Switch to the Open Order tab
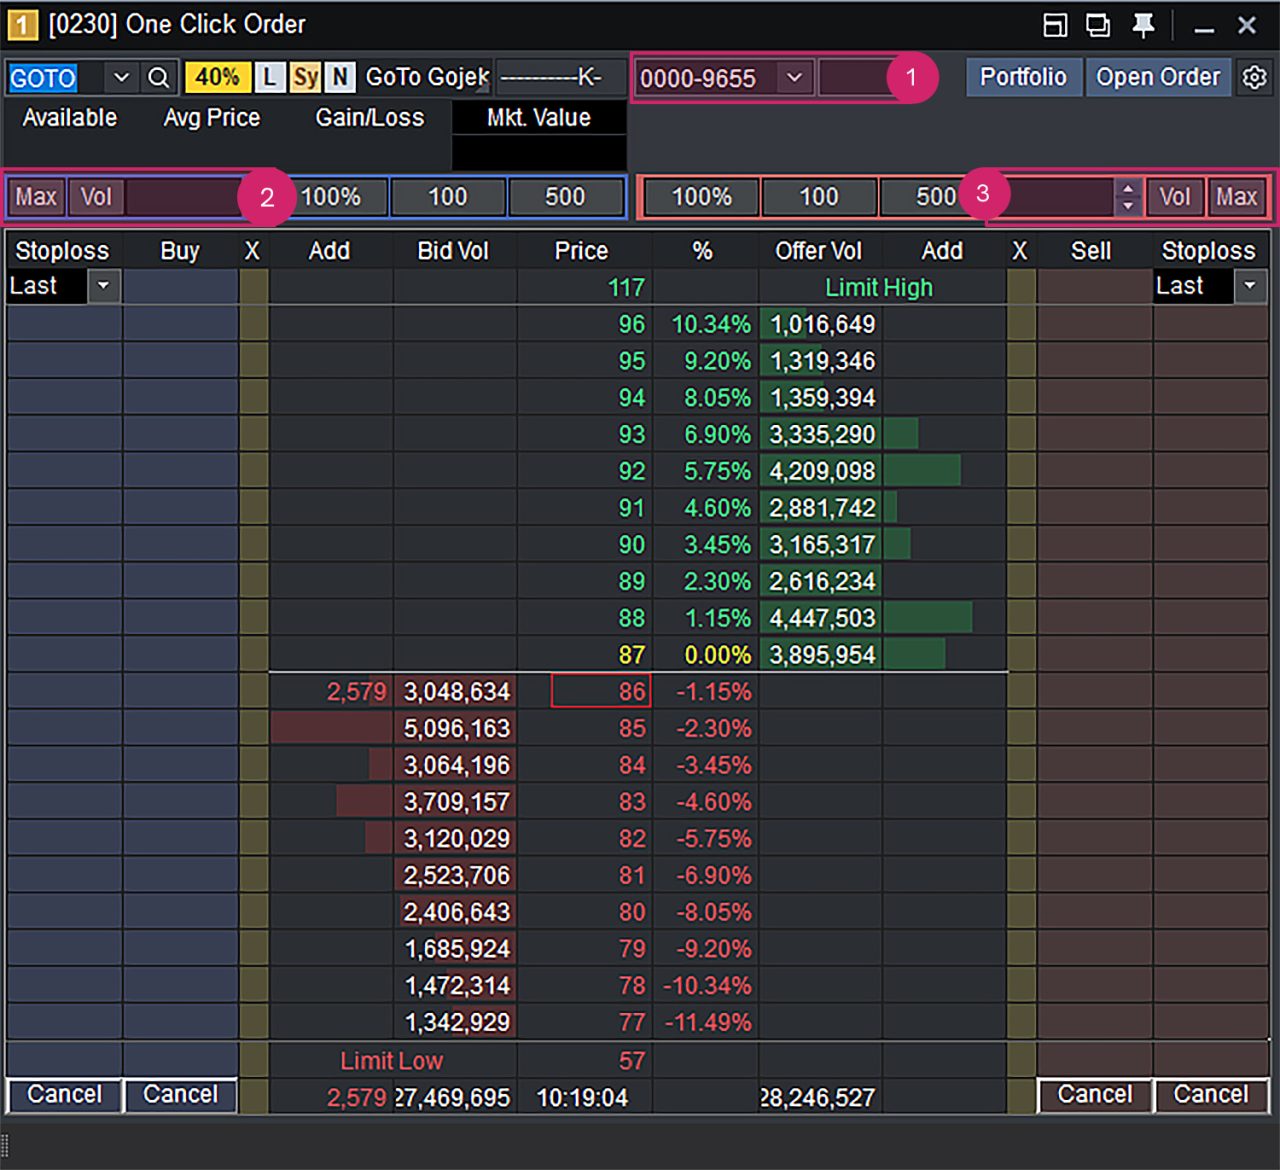This screenshot has height=1170, width=1280. [x=1158, y=77]
